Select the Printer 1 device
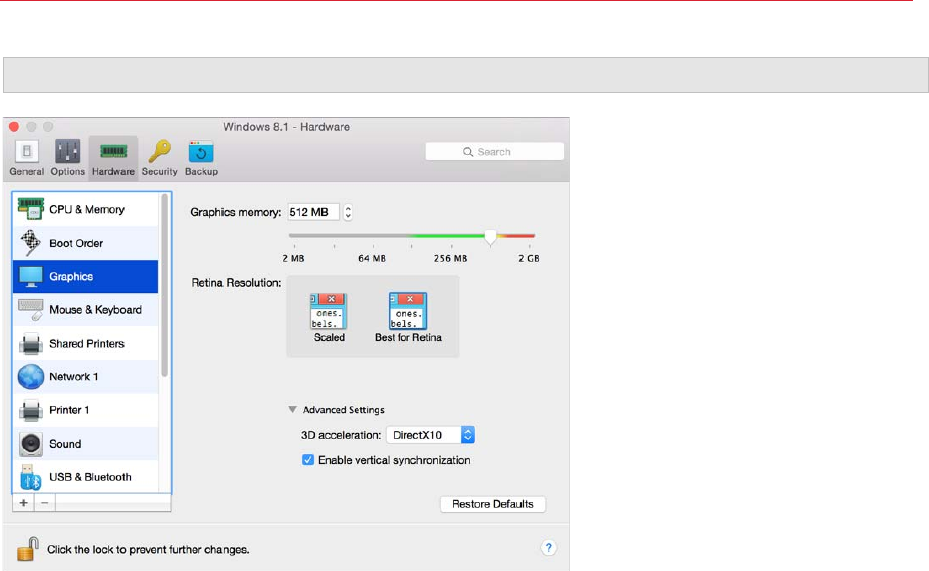 click(85, 410)
